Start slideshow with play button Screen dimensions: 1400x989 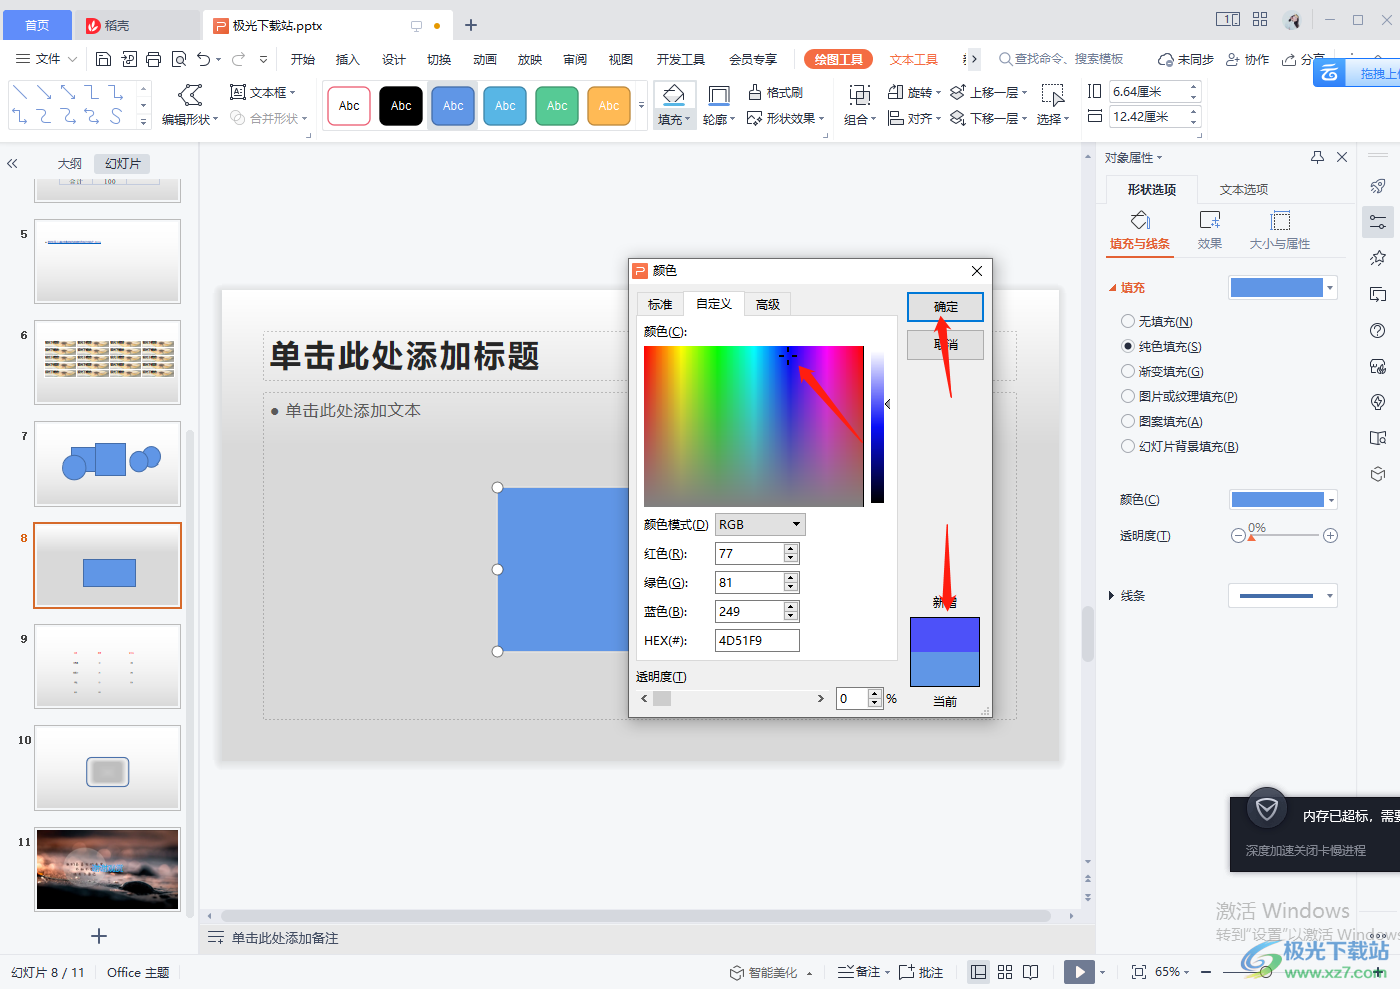[x=1079, y=972]
